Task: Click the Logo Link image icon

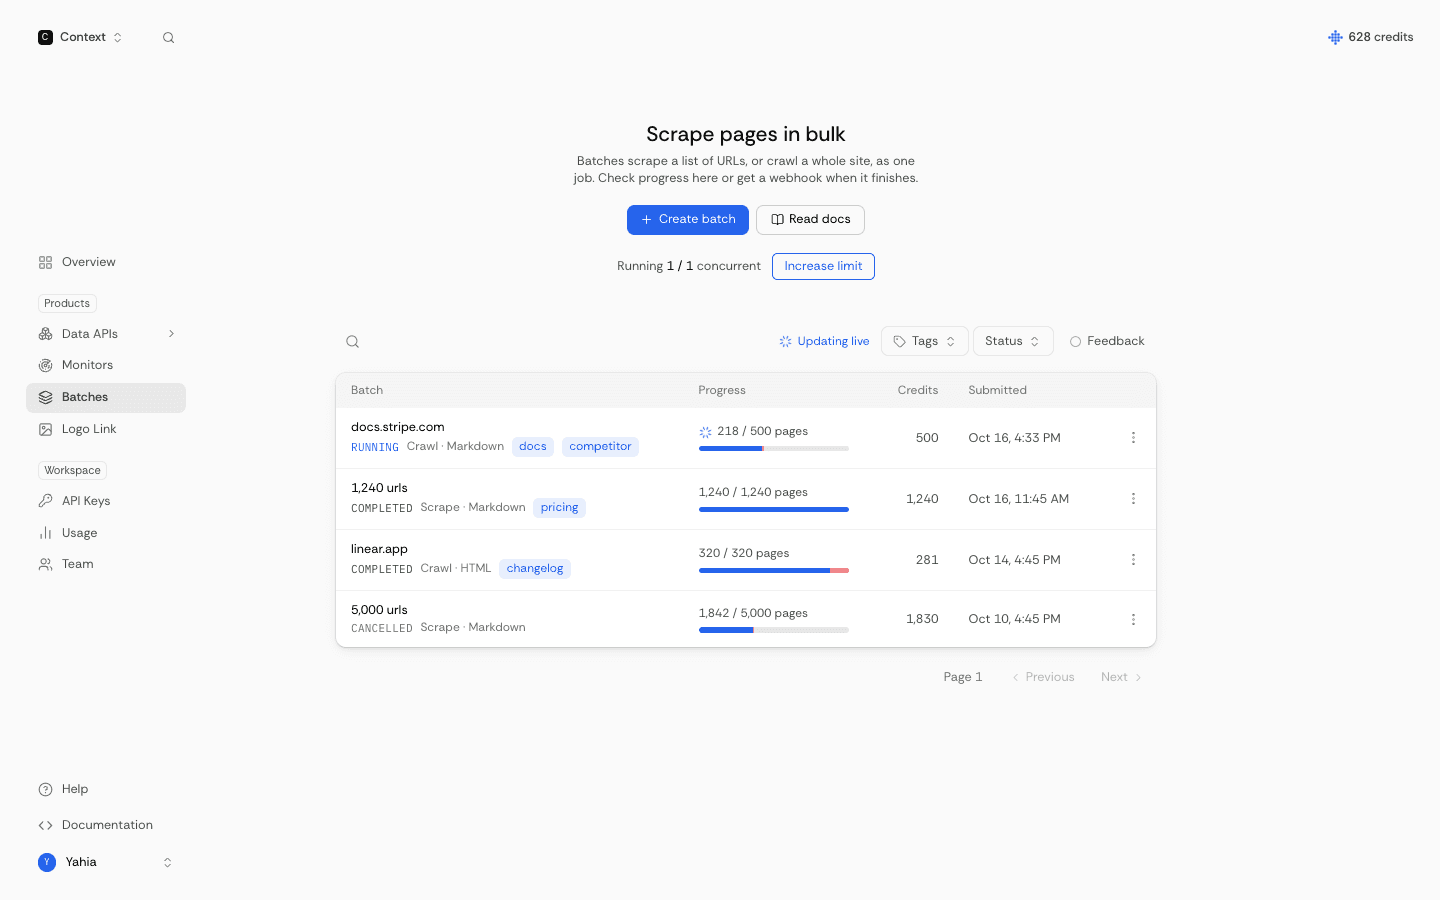Action: tap(46, 430)
